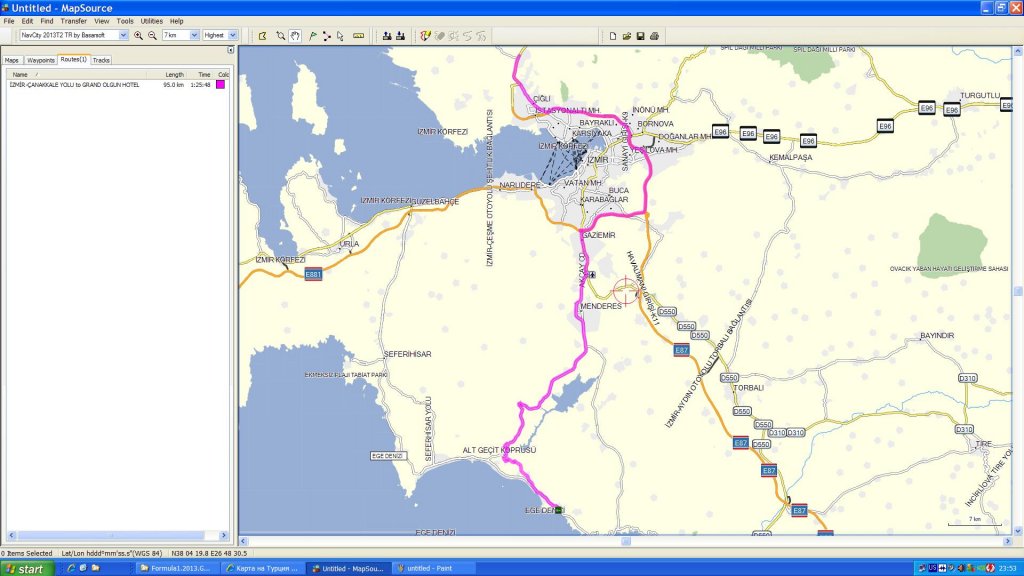Click the Send to Device icon

pyautogui.click(x=387, y=36)
